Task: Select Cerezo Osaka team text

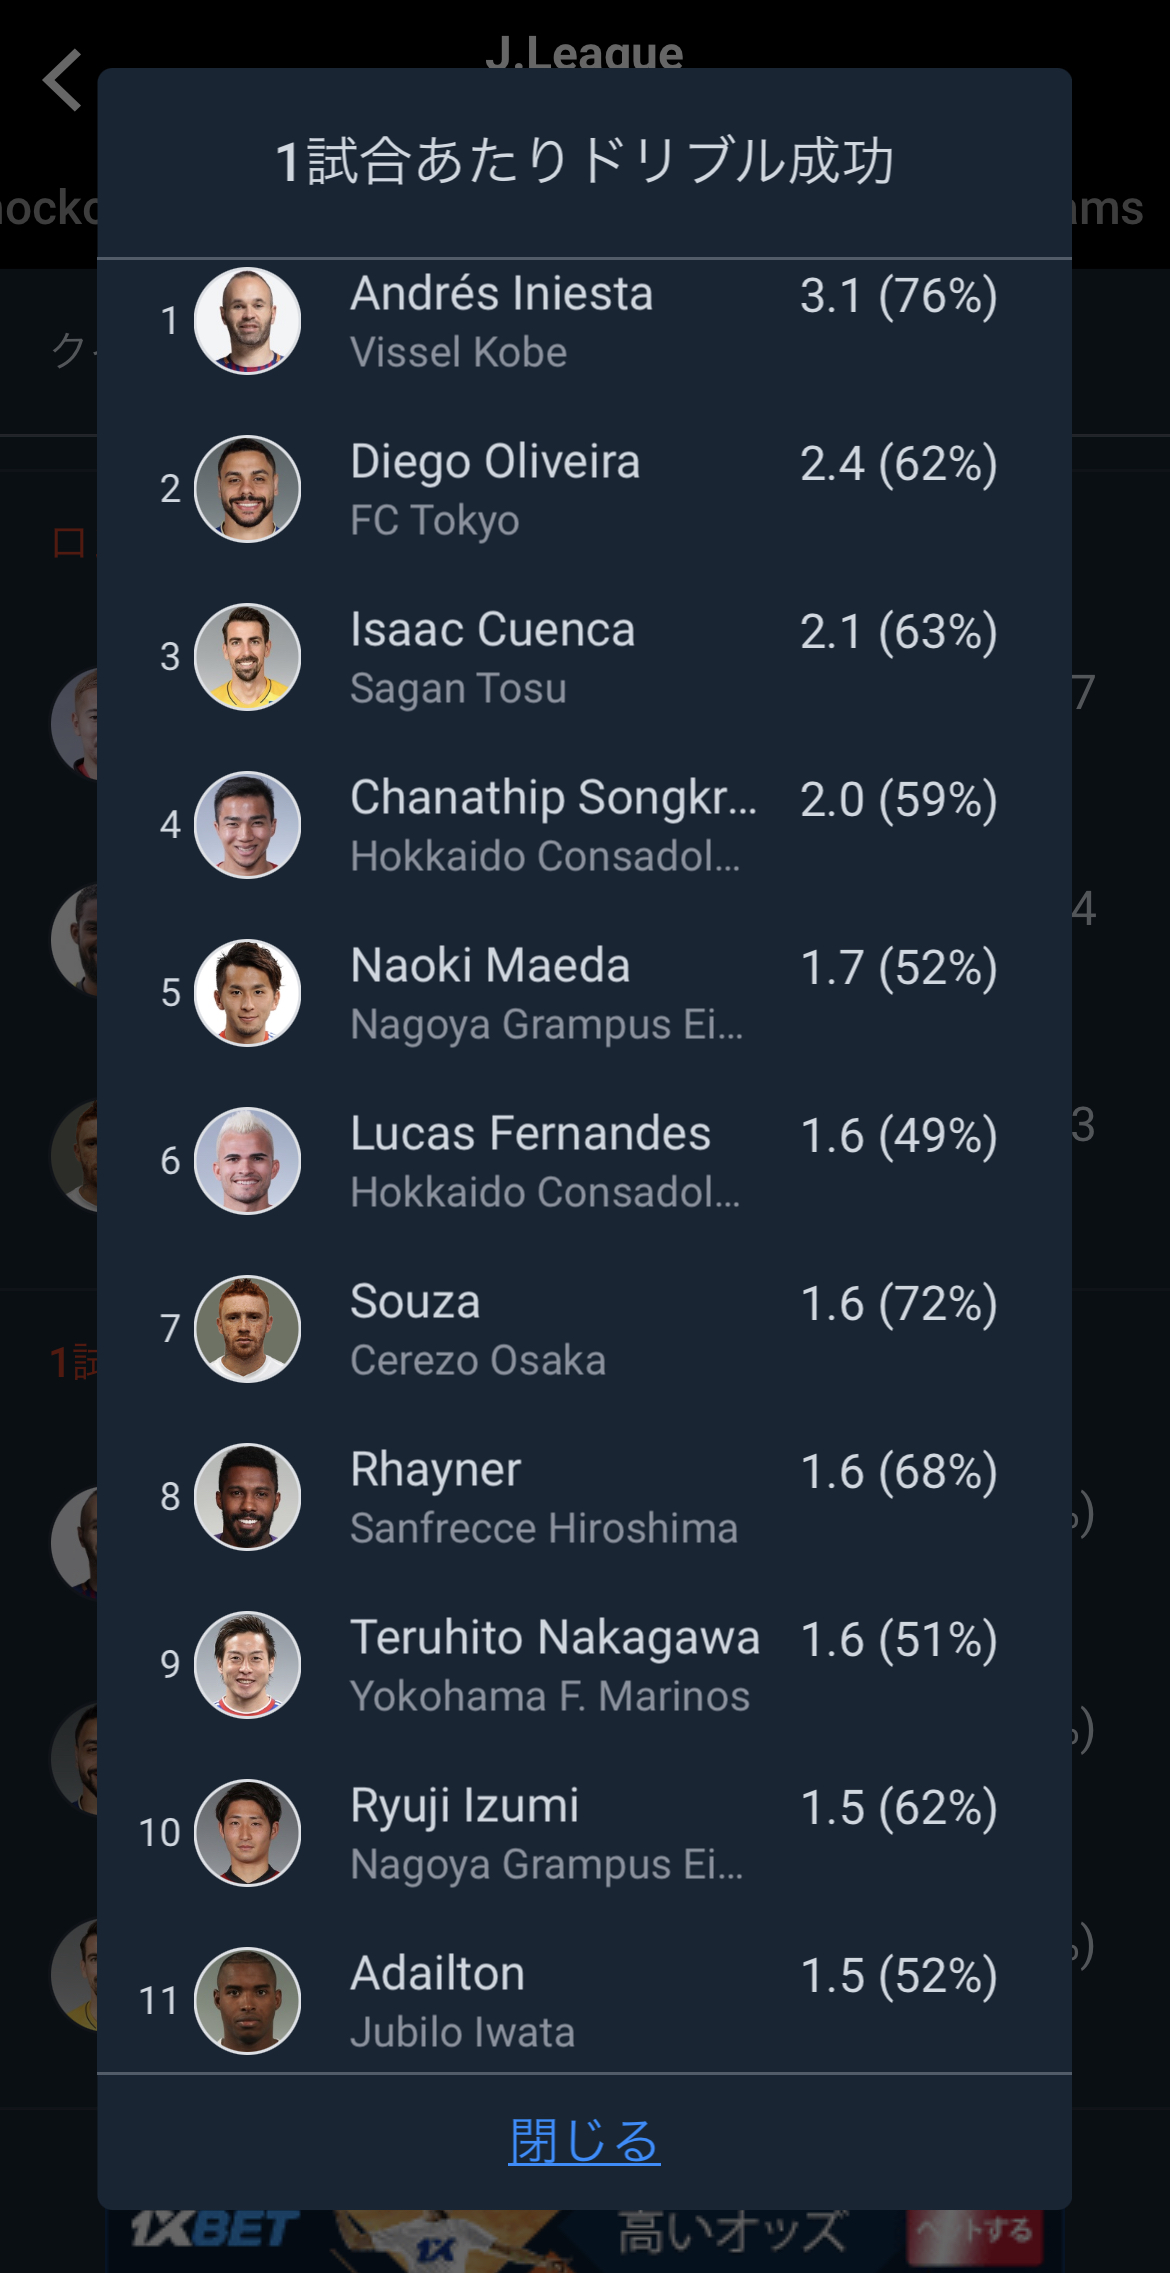Action: pos(478,1361)
